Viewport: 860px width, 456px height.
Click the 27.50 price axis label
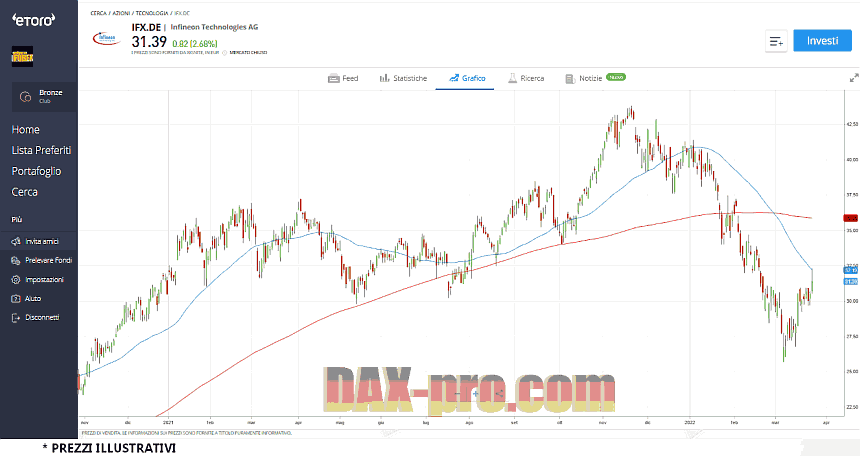coord(852,336)
